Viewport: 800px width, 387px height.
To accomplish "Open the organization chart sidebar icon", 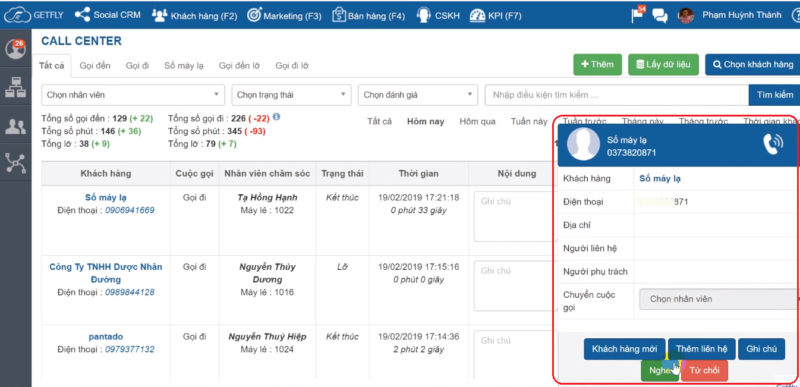I will (15, 87).
